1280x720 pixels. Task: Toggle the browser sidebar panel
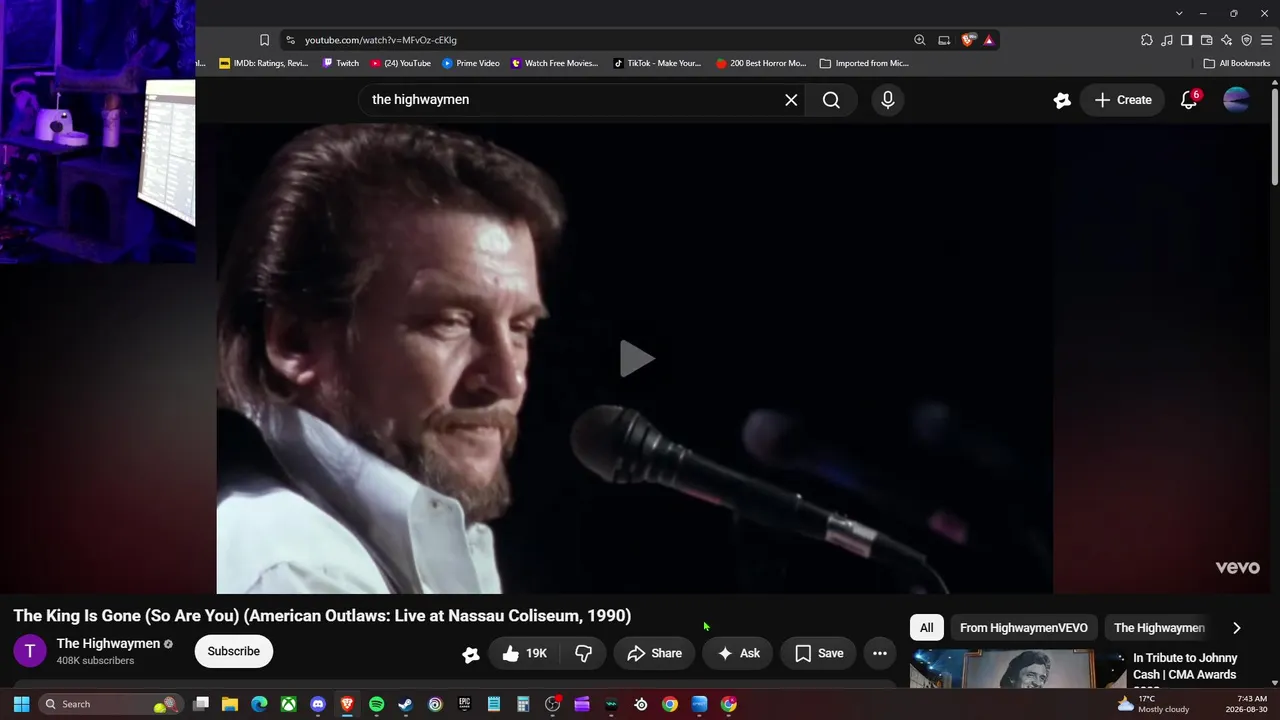[x=1186, y=40]
